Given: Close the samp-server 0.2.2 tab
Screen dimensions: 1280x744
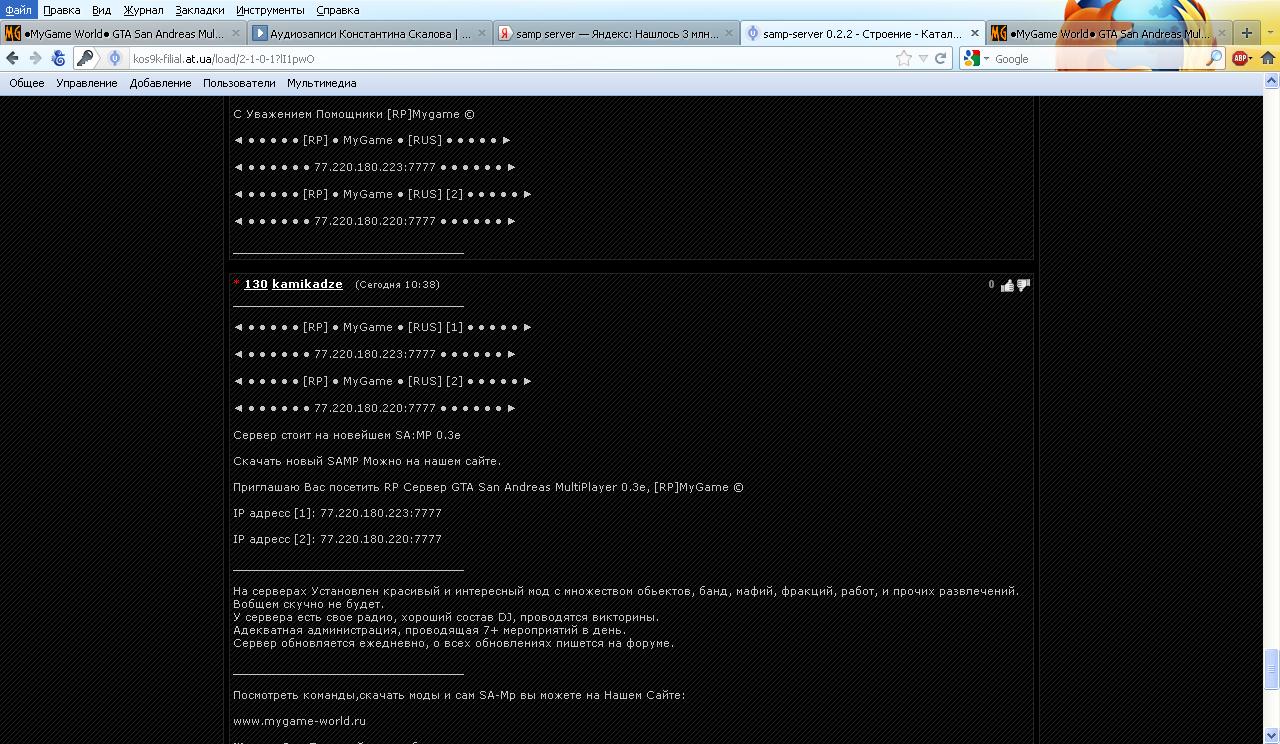Looking at the screenshot, I should tap(975, 33).
